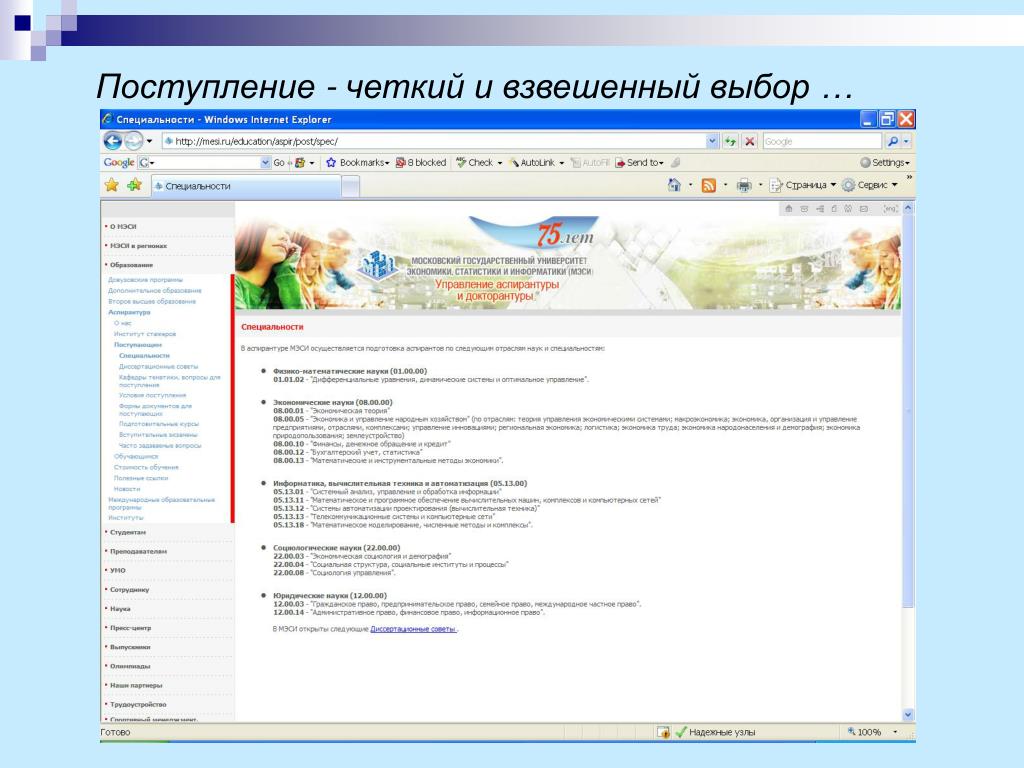
Task: Open Студентам sidebar section
Action: 128,532
